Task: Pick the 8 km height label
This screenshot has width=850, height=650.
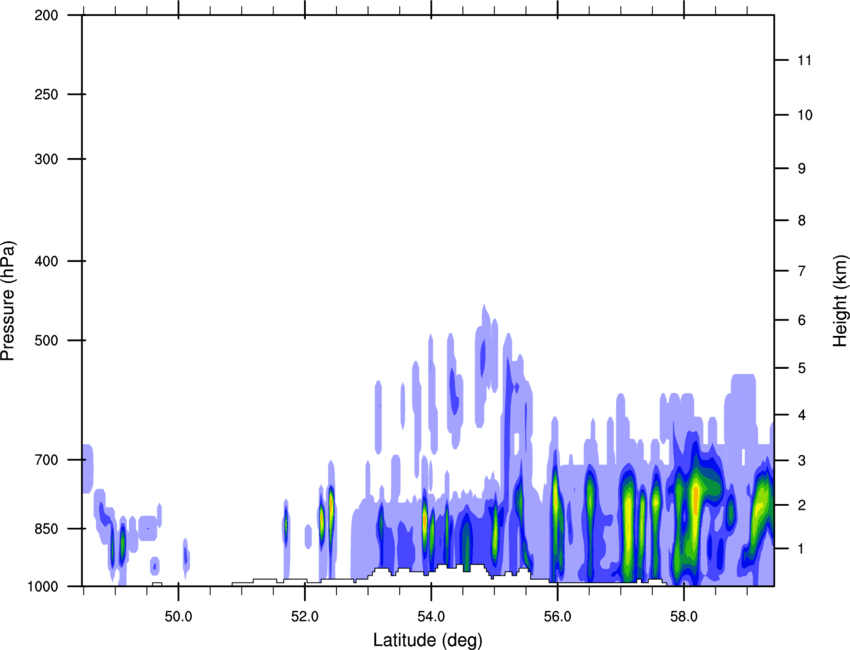Action: [x=801, y=220]
